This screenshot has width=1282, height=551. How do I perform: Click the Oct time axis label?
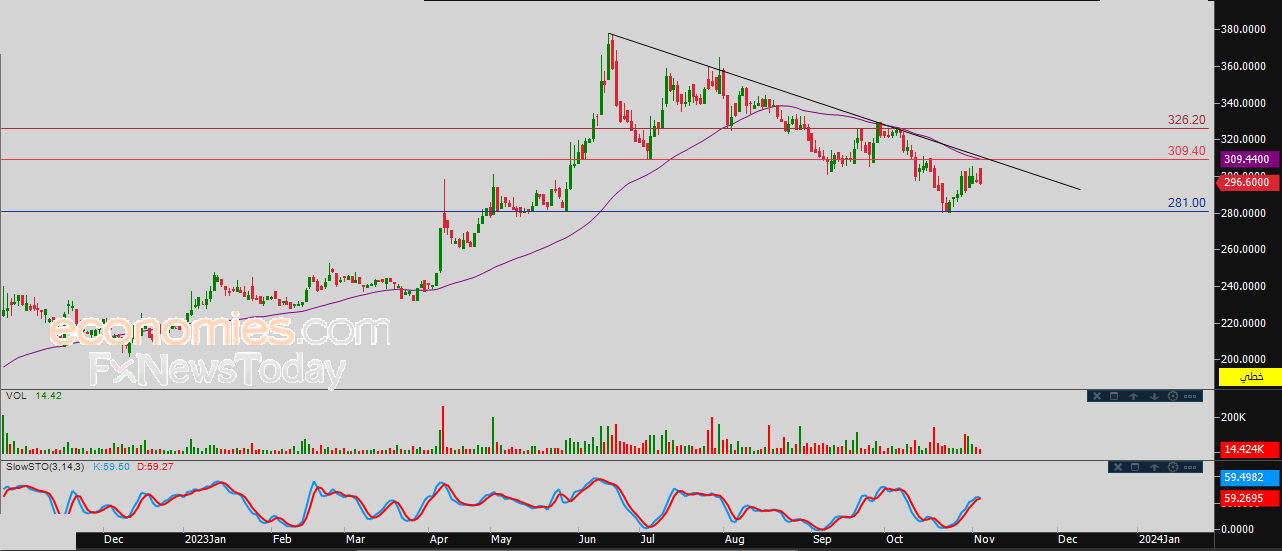896,540
